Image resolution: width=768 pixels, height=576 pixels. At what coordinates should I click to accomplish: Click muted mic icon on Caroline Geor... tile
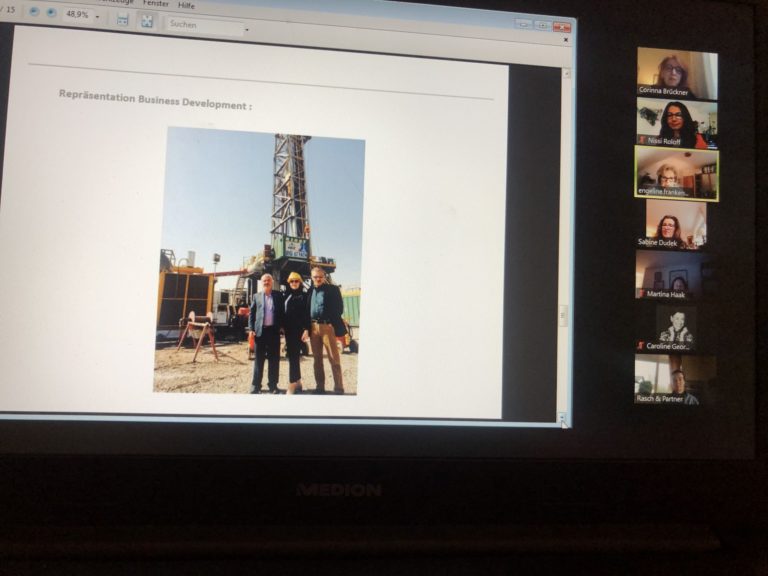point(641,346)
